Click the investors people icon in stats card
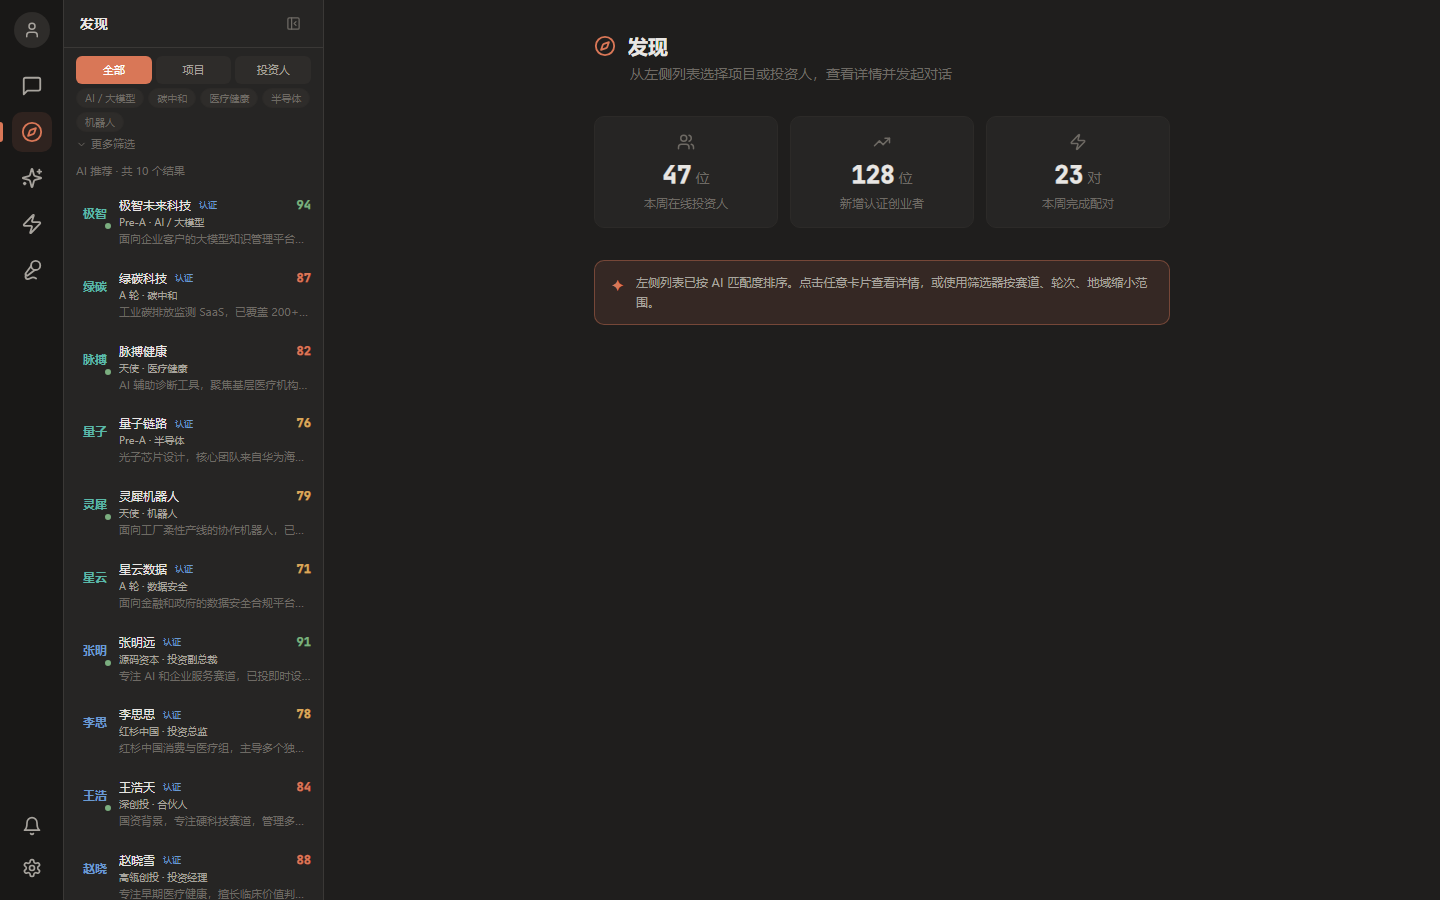This screenshot has height=900, width=1440. click(x=686, y=142)
